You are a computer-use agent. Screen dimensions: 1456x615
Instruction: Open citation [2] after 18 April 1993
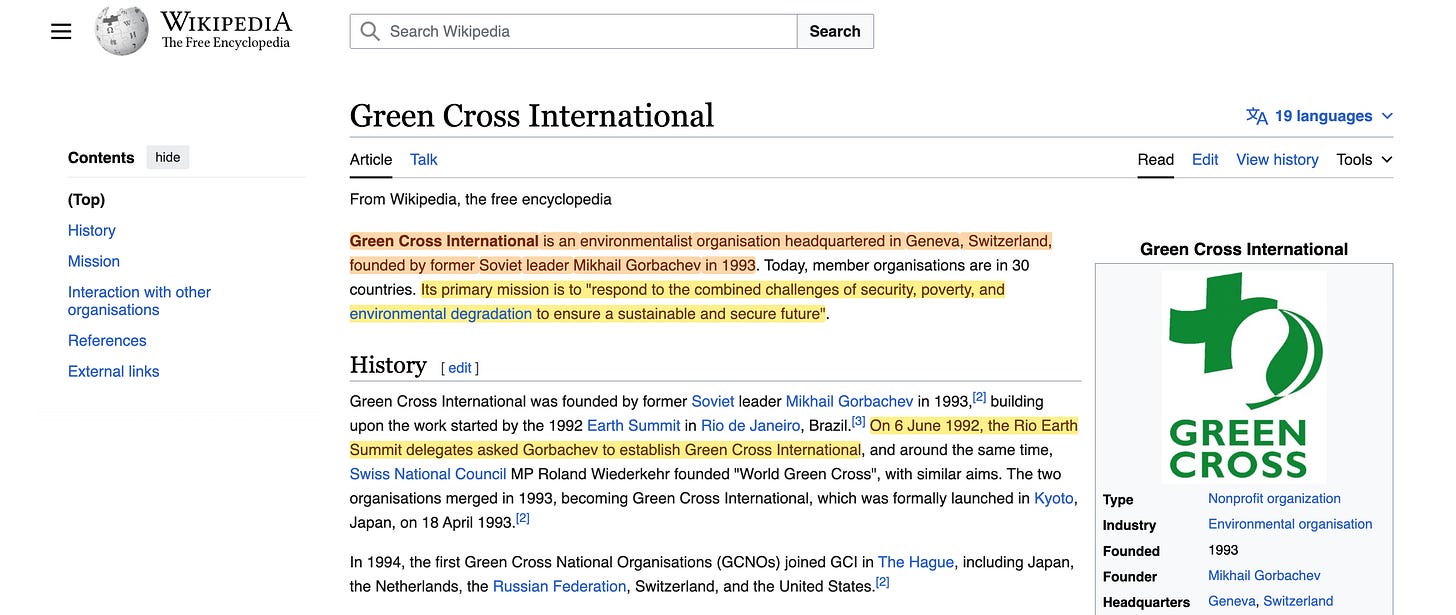[x=522, y=518]
